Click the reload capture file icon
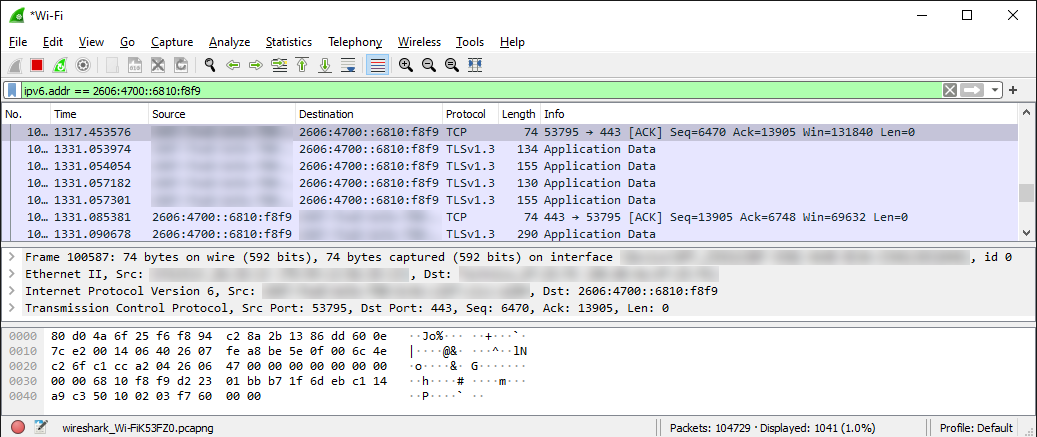This screenshot has height=437, width=1037. tap(181, 65)
